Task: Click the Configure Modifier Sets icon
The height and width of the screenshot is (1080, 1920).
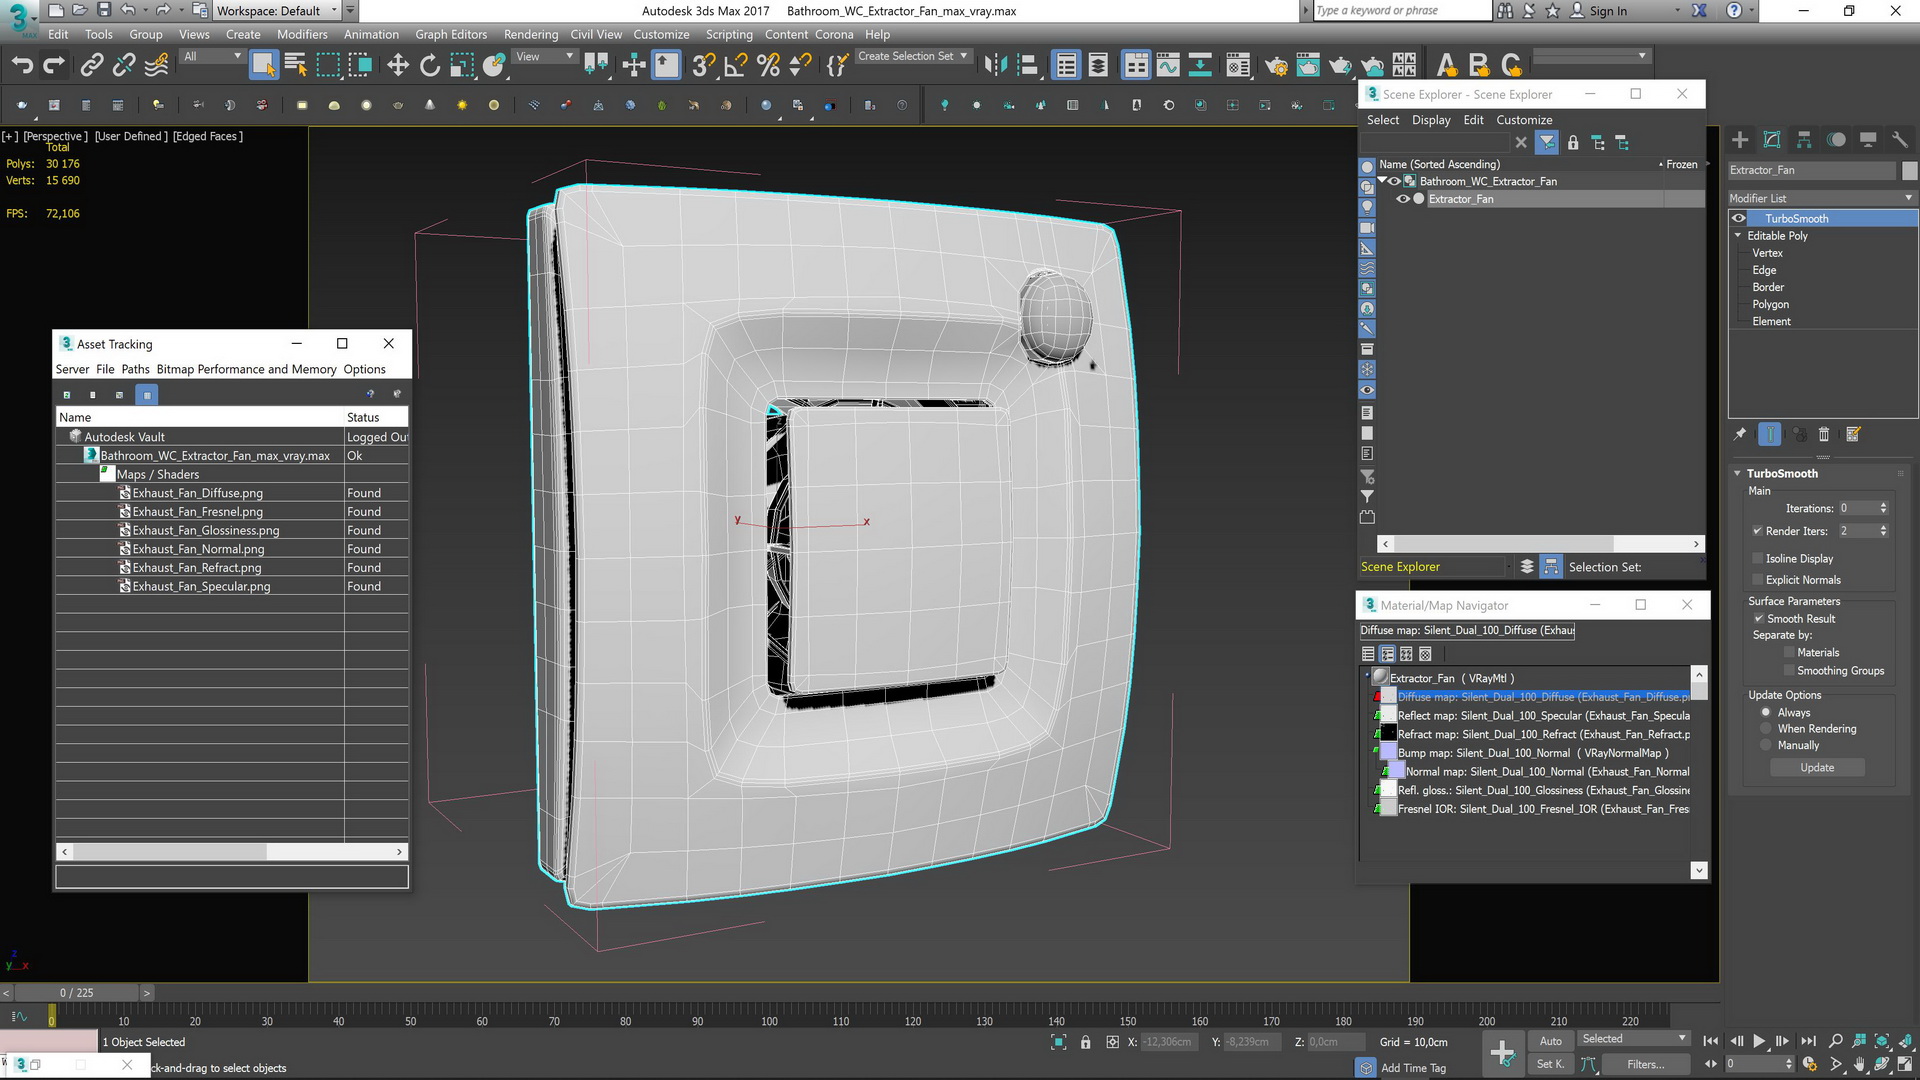Action: point(1853,434)
